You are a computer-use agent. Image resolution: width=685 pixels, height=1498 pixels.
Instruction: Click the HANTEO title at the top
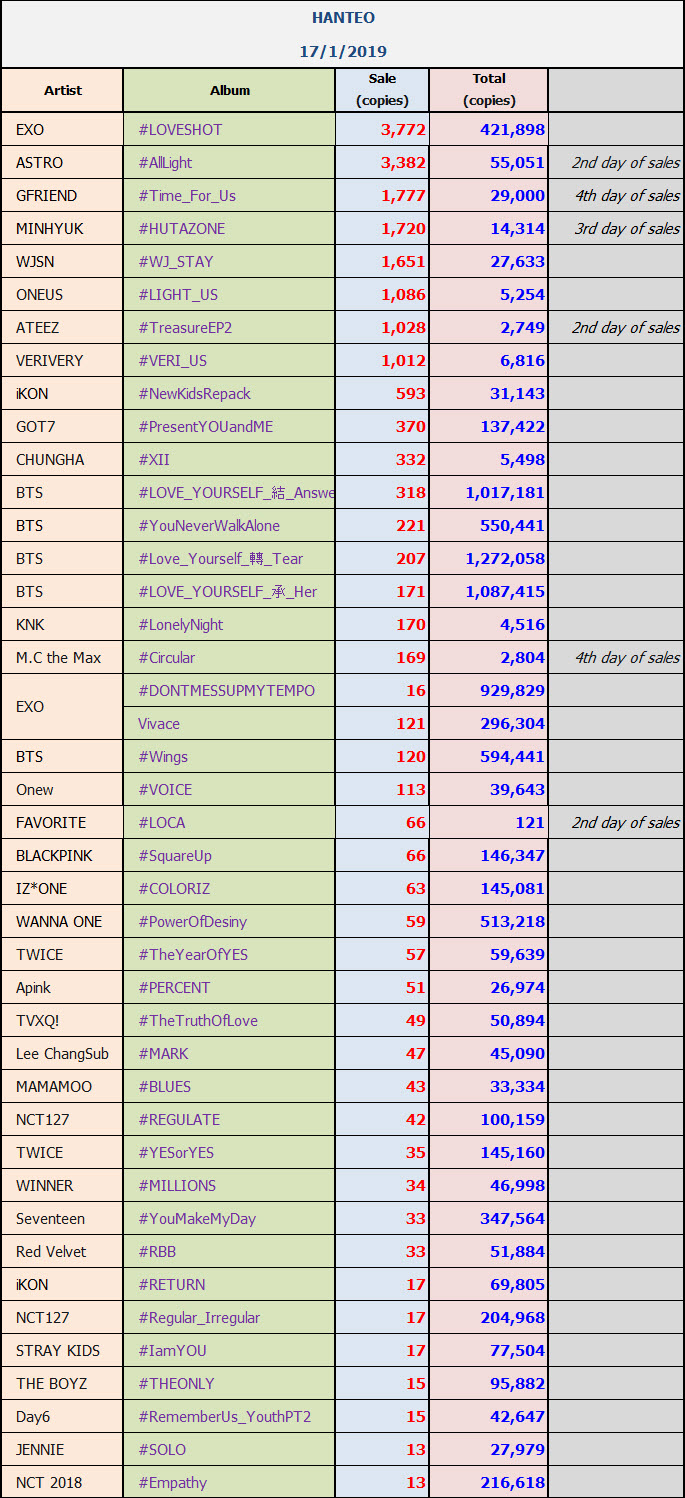coord(342,18)
